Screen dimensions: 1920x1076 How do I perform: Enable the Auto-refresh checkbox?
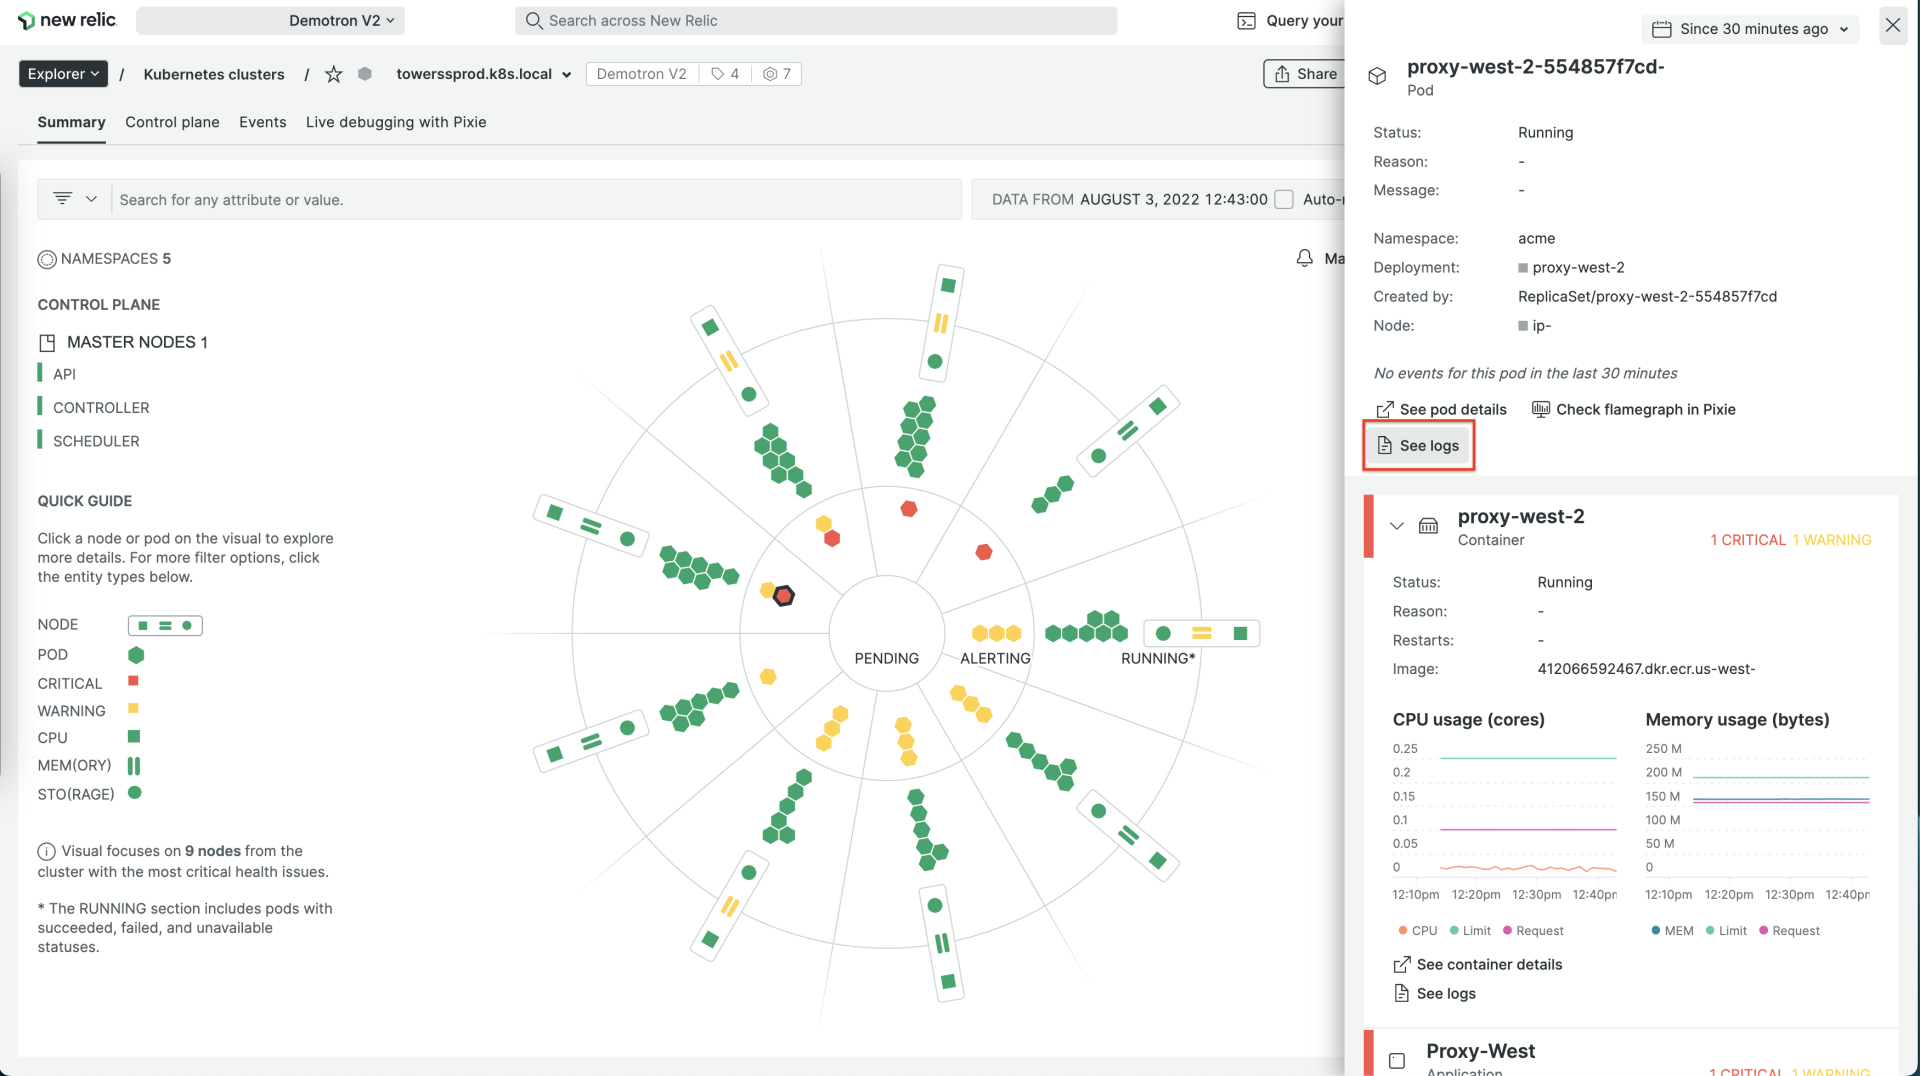tap(1284, 199)
